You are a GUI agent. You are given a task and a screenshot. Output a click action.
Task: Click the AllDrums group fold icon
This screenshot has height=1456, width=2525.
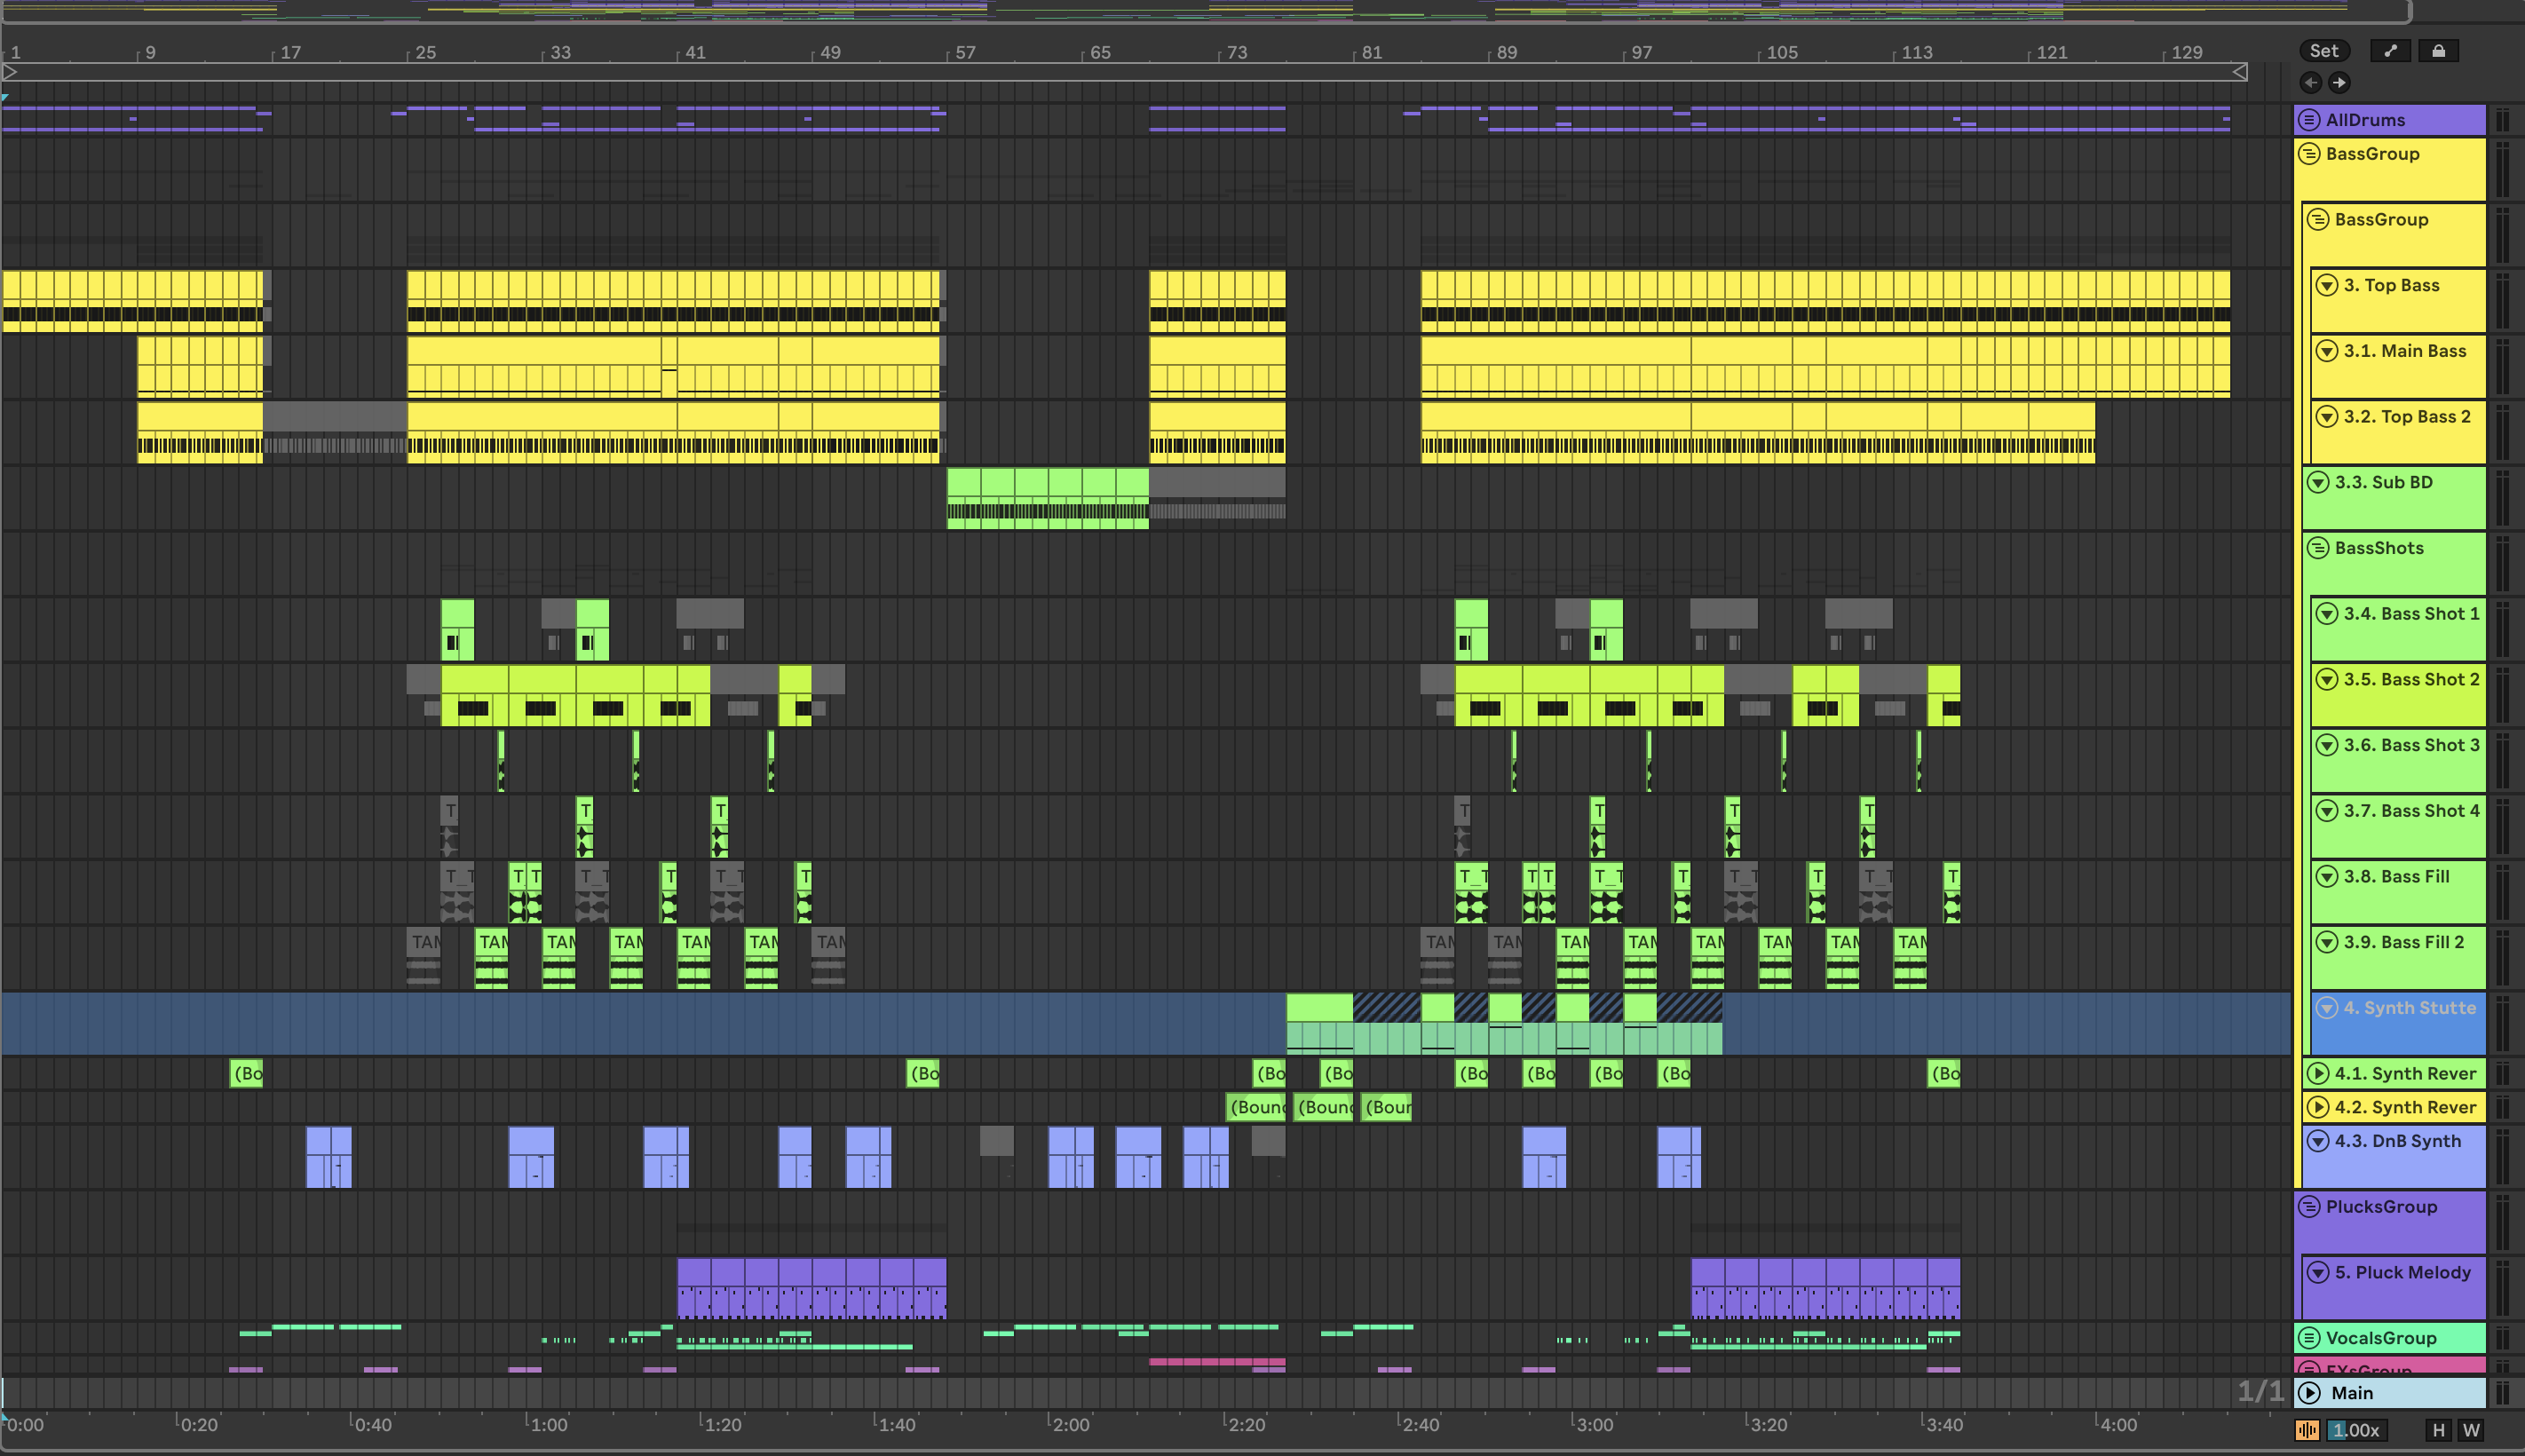tap(2309, 120)
